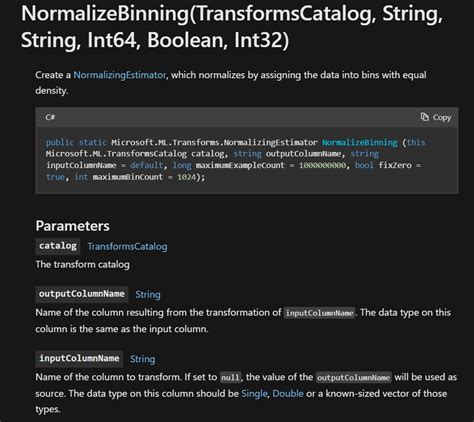Click the outputColumnName parameter name badge
The width and height of the screenshot is (474, 422).
click(82, 294)
